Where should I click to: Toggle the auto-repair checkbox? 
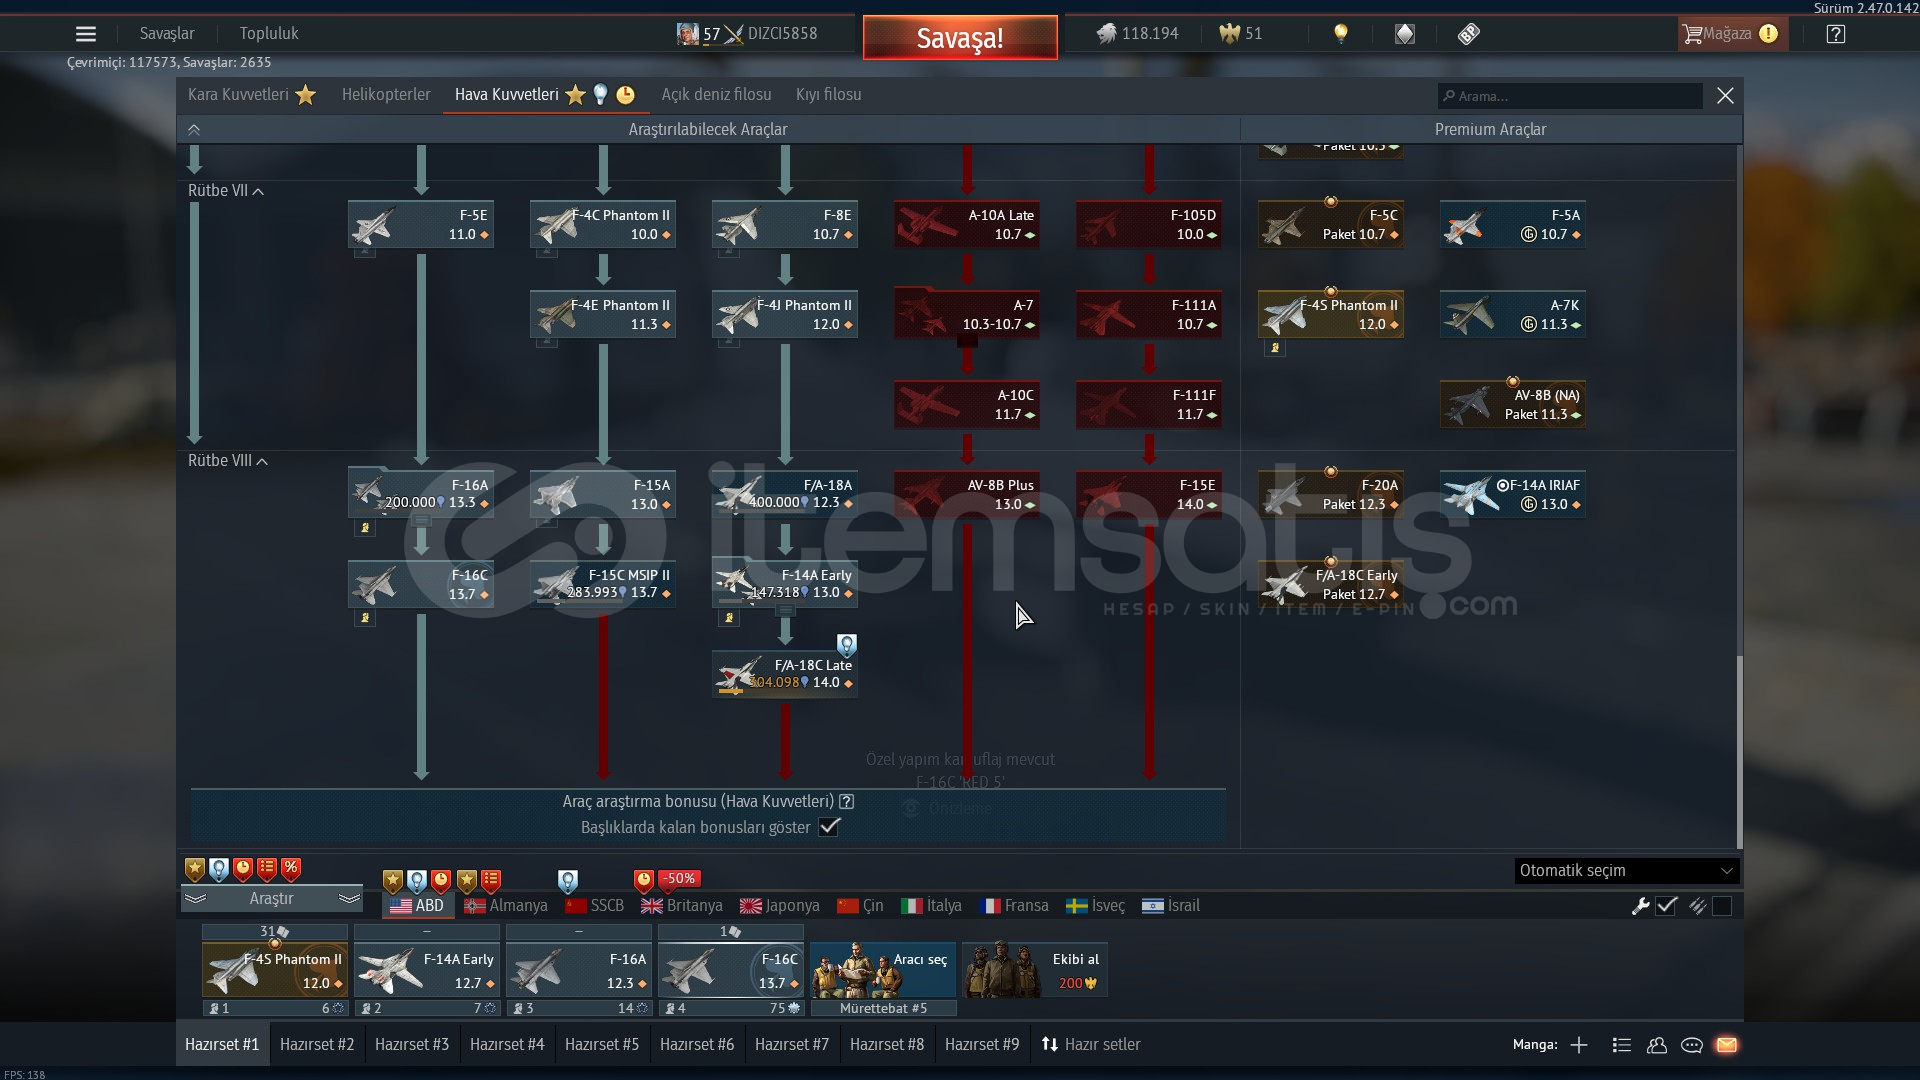coord(1666,906)
